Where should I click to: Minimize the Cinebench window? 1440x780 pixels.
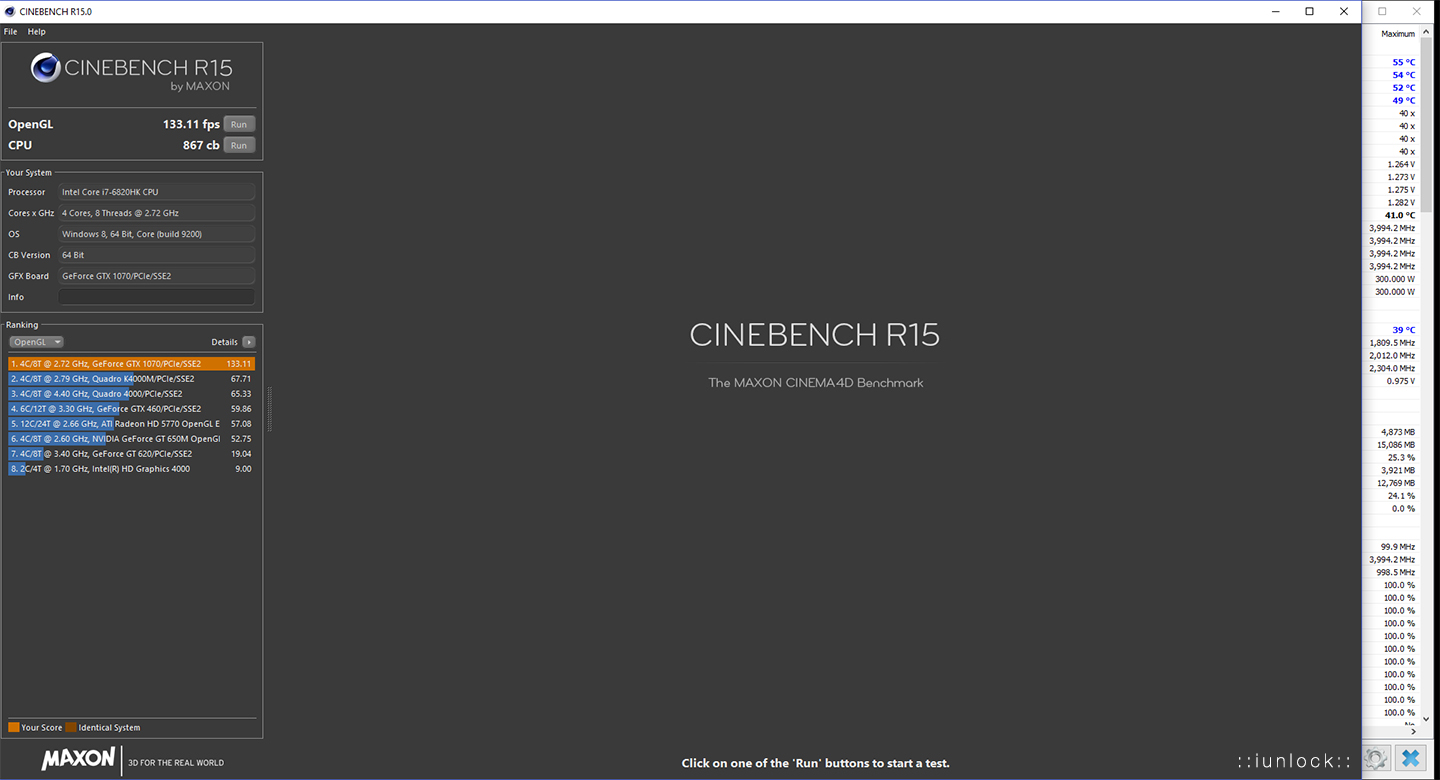1276,11
